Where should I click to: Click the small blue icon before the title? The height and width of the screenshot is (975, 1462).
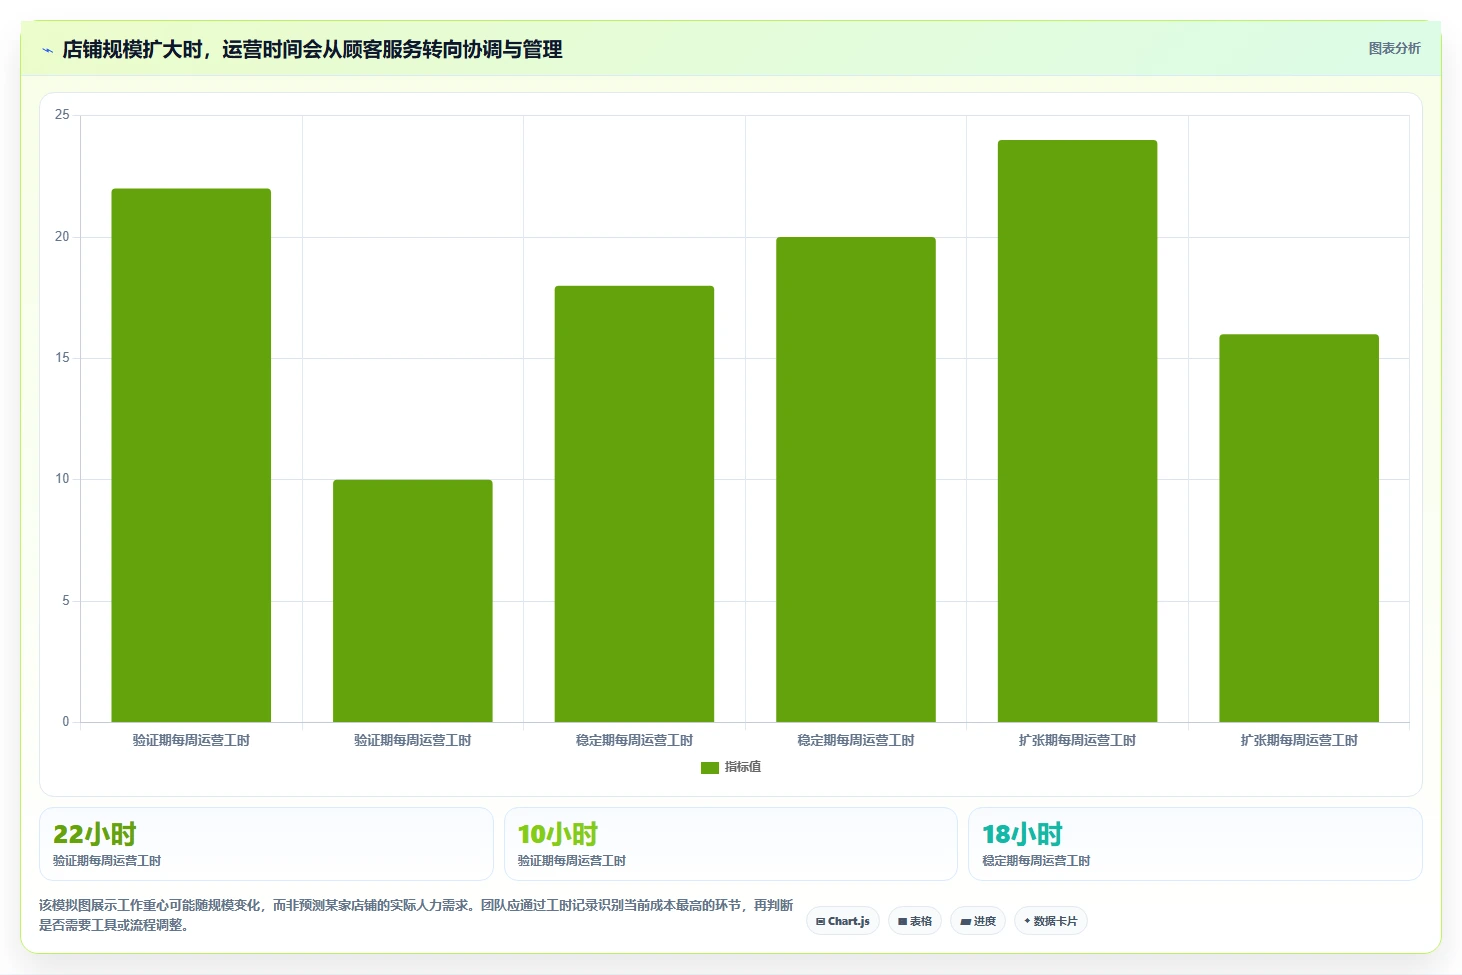point(47,50)
